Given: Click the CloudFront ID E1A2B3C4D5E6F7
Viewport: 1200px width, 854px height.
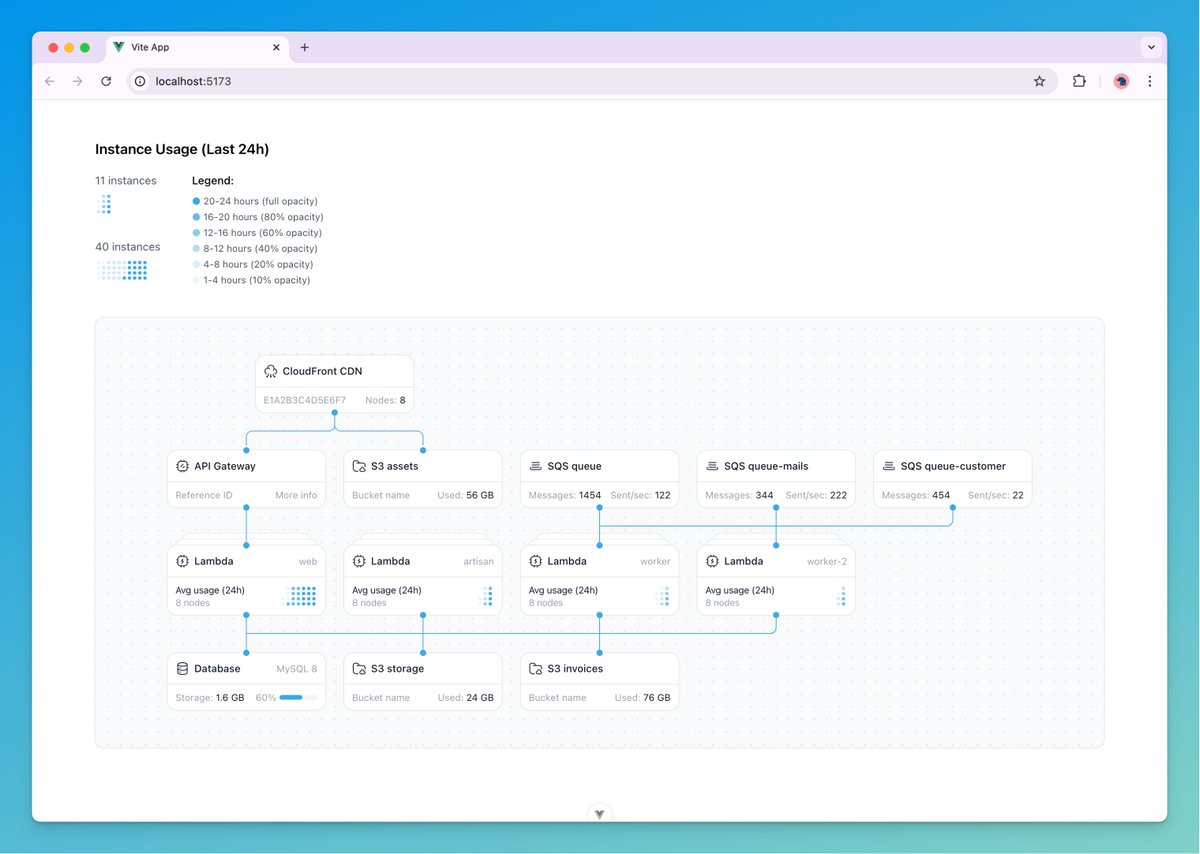Looking at the screenshot, I should [x=305, y=400].
